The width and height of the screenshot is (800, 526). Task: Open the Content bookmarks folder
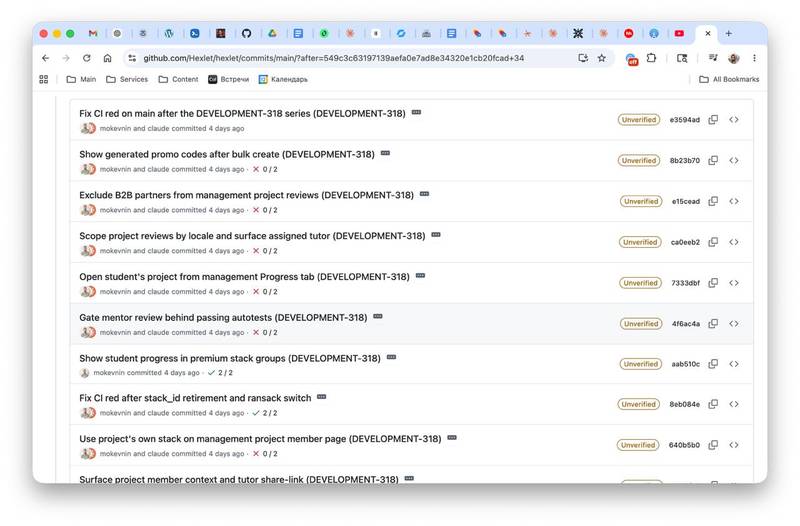(x=179, y=79)
